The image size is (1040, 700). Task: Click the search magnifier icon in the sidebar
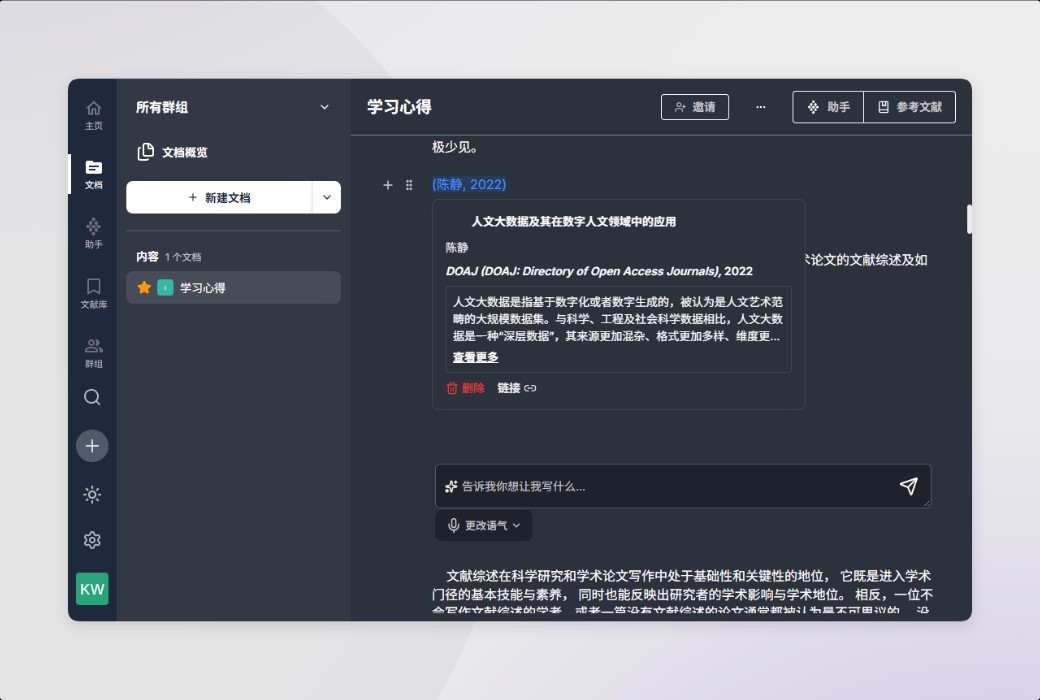(x=92, y=397)
